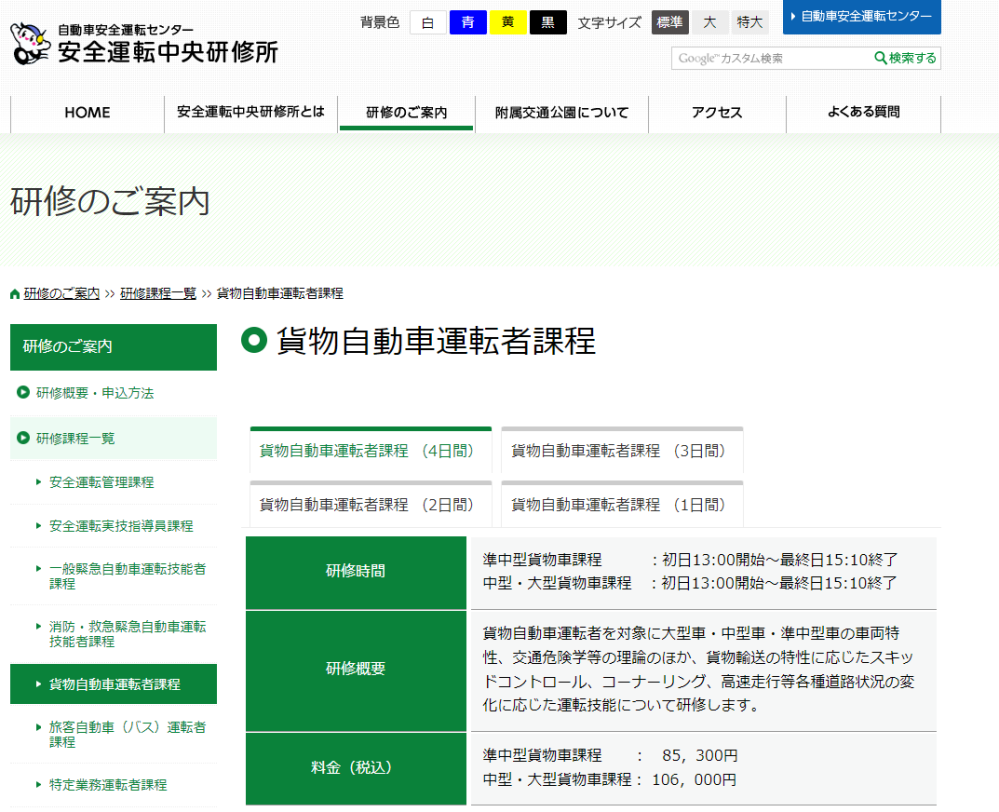Set background color to white 白
This screenshot has width=999, height=812.
tap(428, 23)
